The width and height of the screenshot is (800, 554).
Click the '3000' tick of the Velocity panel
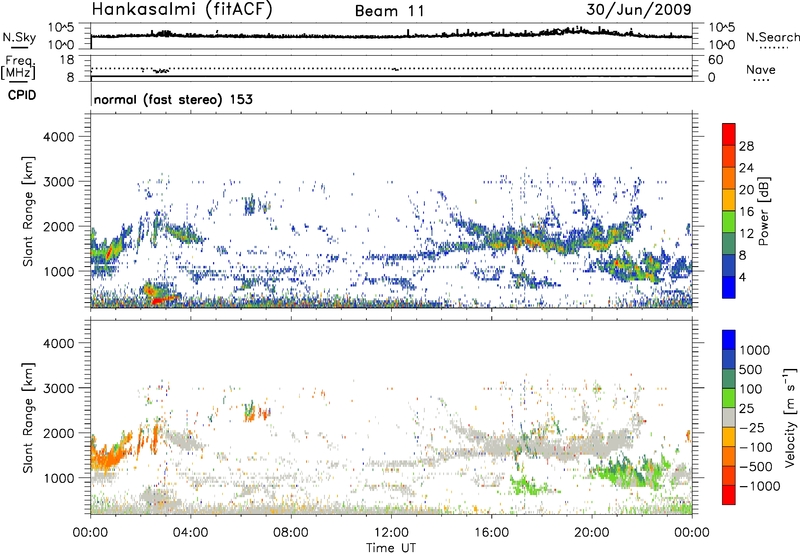click(58, 388)
